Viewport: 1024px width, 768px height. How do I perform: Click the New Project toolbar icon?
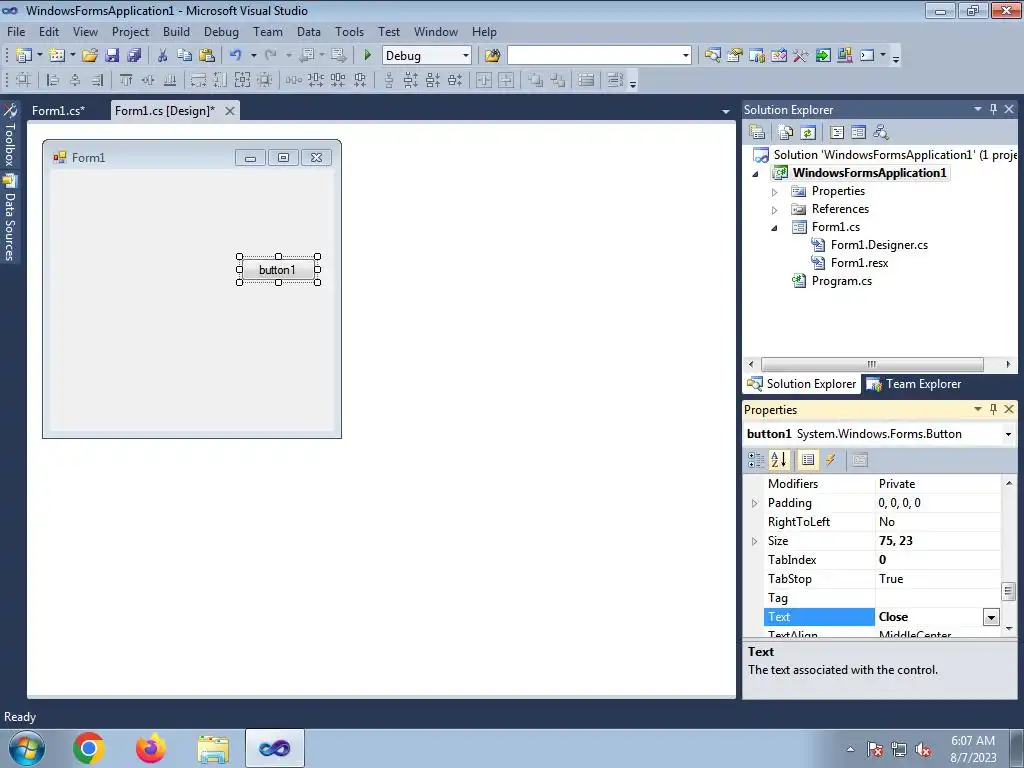(x=24, y=56)
